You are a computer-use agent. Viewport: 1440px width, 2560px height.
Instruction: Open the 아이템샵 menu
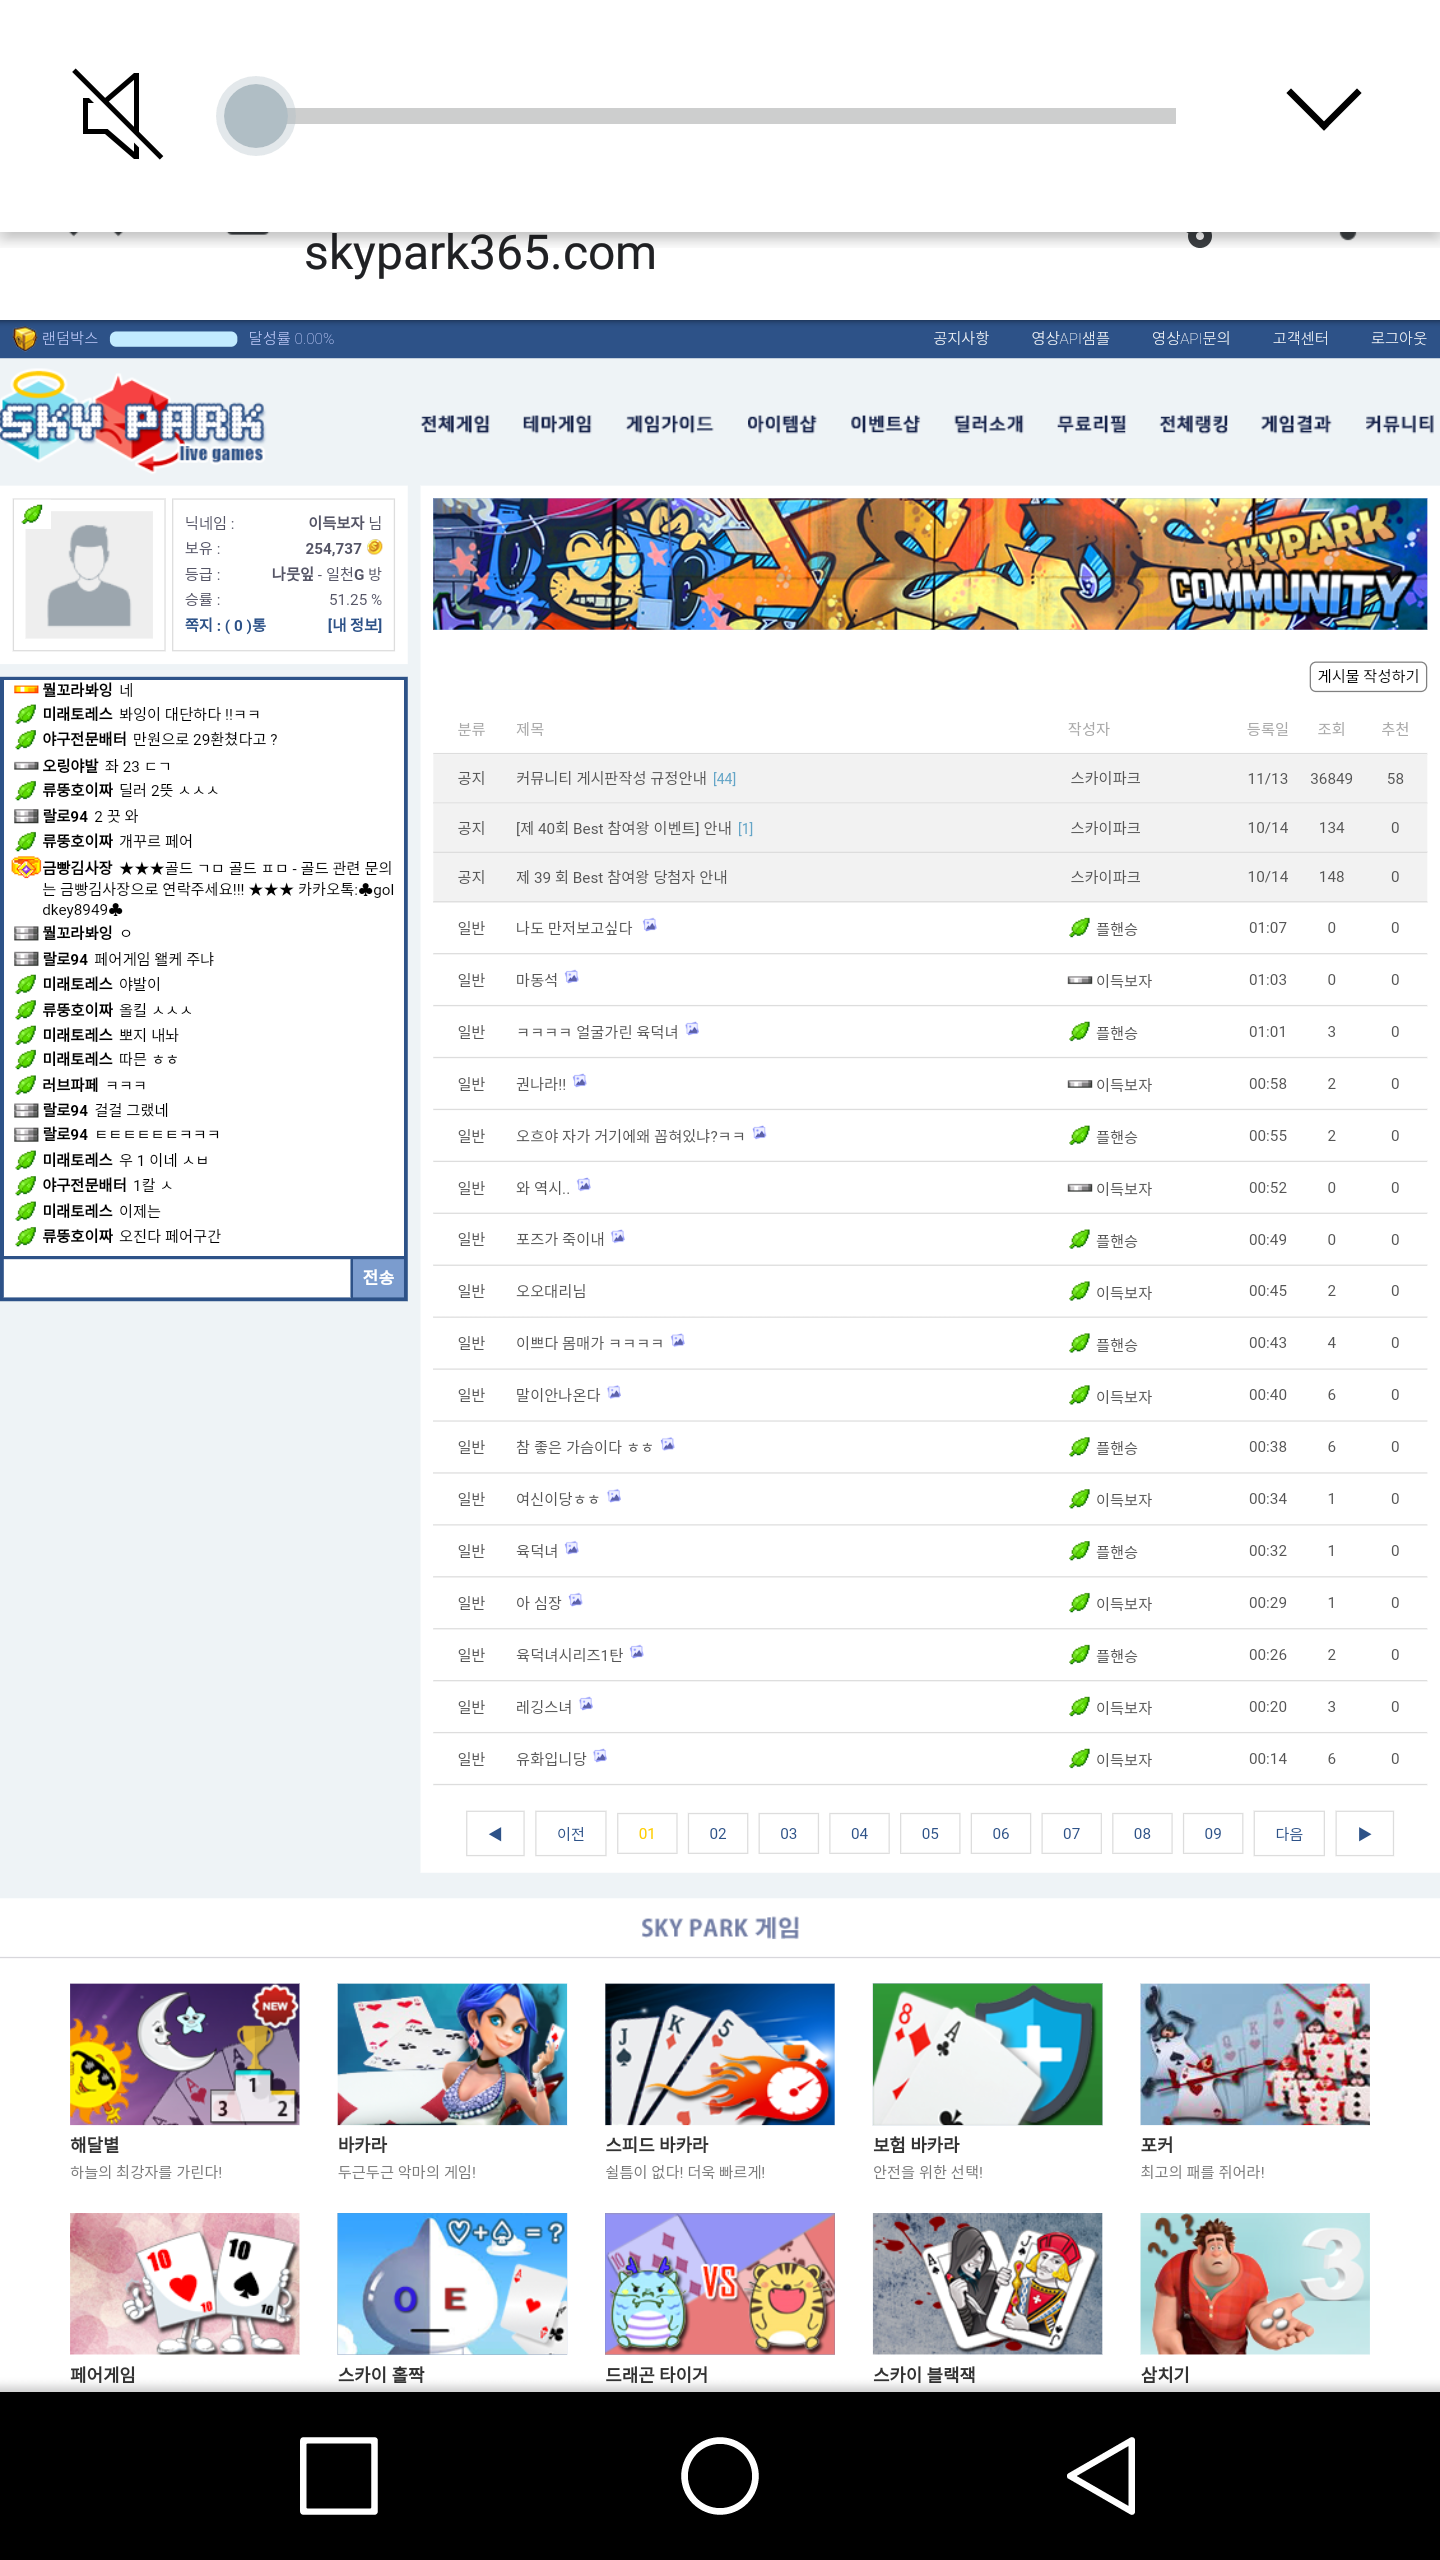(781, 424)
